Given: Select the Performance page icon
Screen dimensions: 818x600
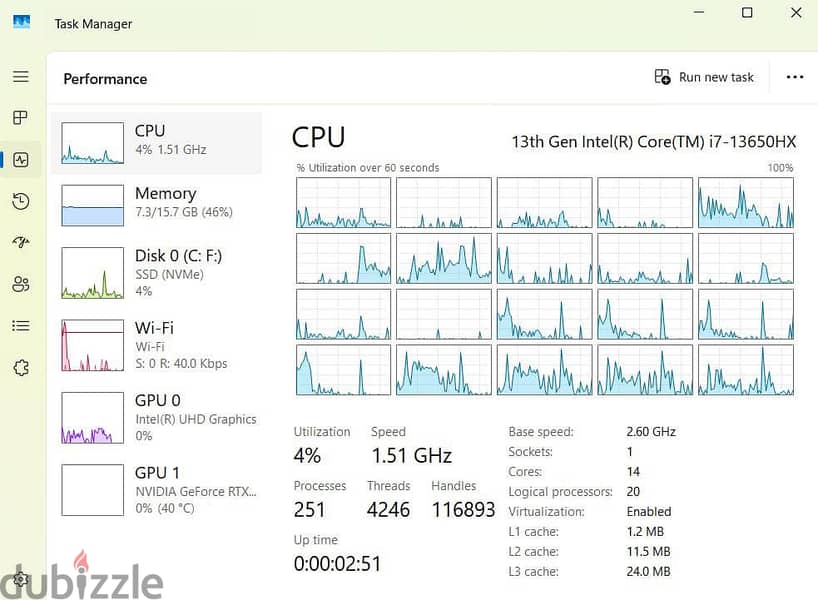Looking at the screenshot, I should (21, 160).
